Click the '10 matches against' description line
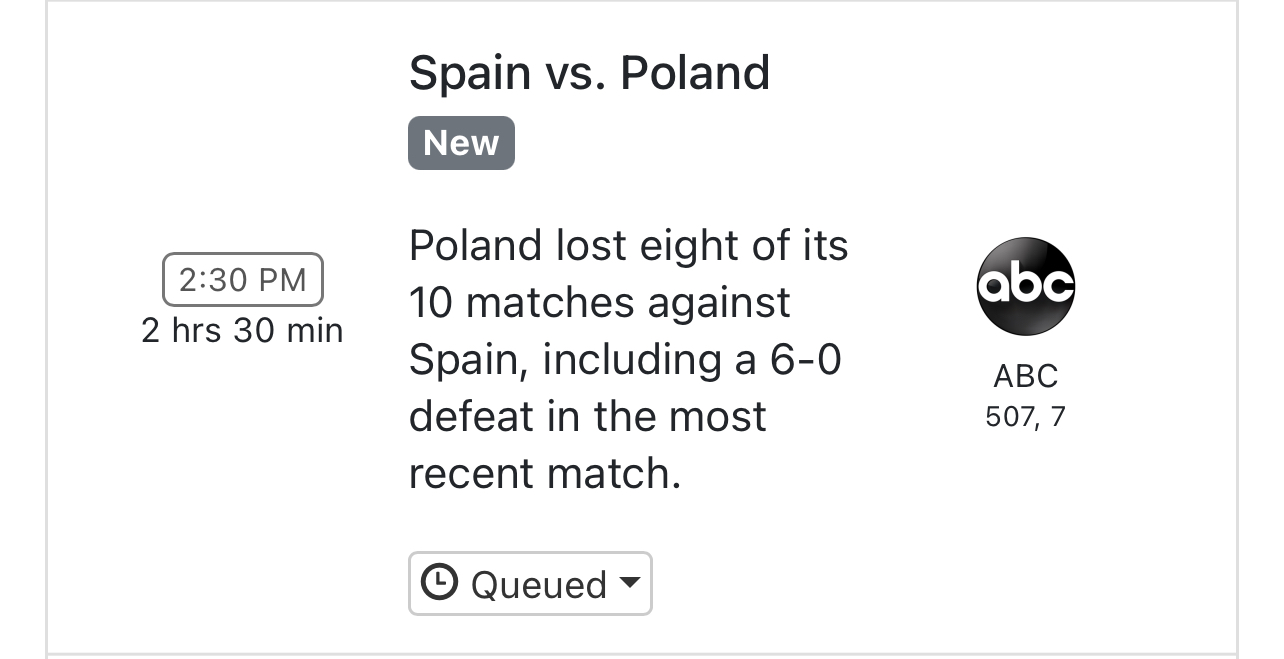The height and width of the screenshot is (659, 1284). pos(599,302)
